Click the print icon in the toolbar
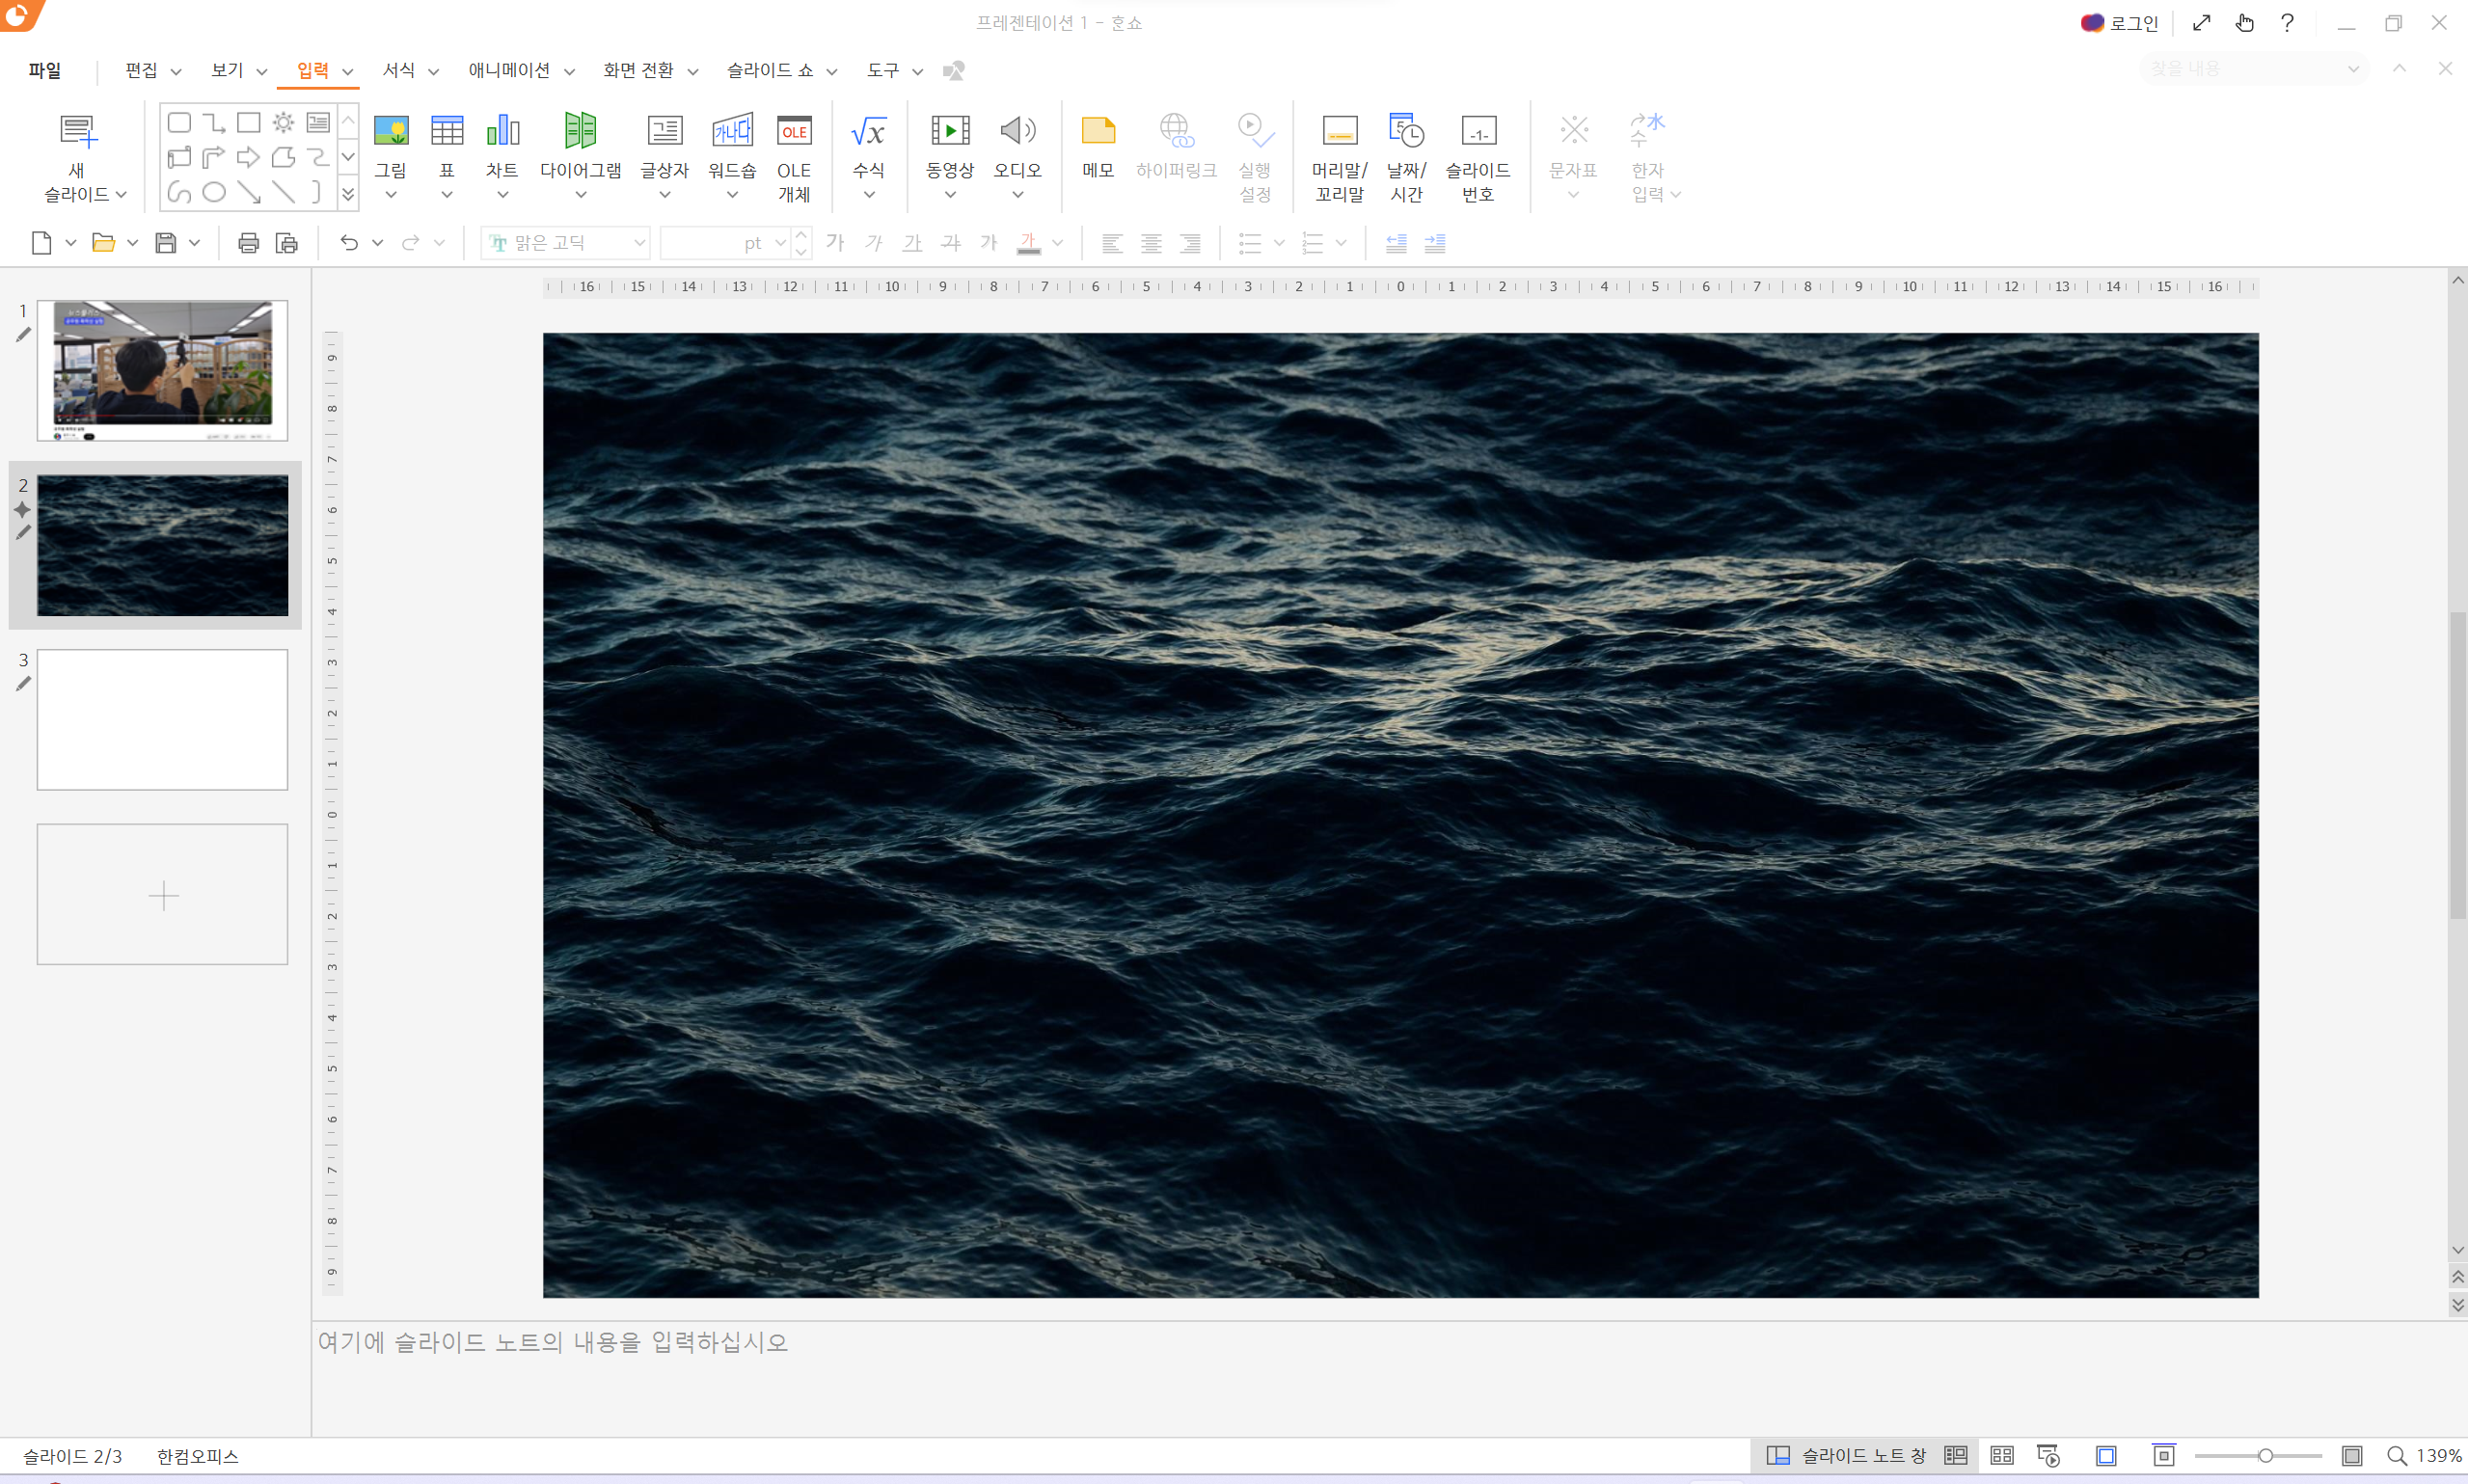Image resolution: width=2468 pixels, height=1484 pixels. point(248,243)
